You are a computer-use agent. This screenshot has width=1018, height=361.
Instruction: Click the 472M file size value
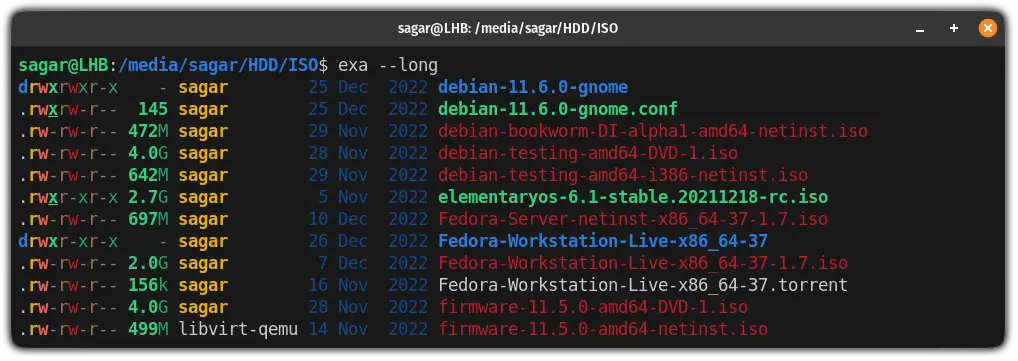(148, 131)
